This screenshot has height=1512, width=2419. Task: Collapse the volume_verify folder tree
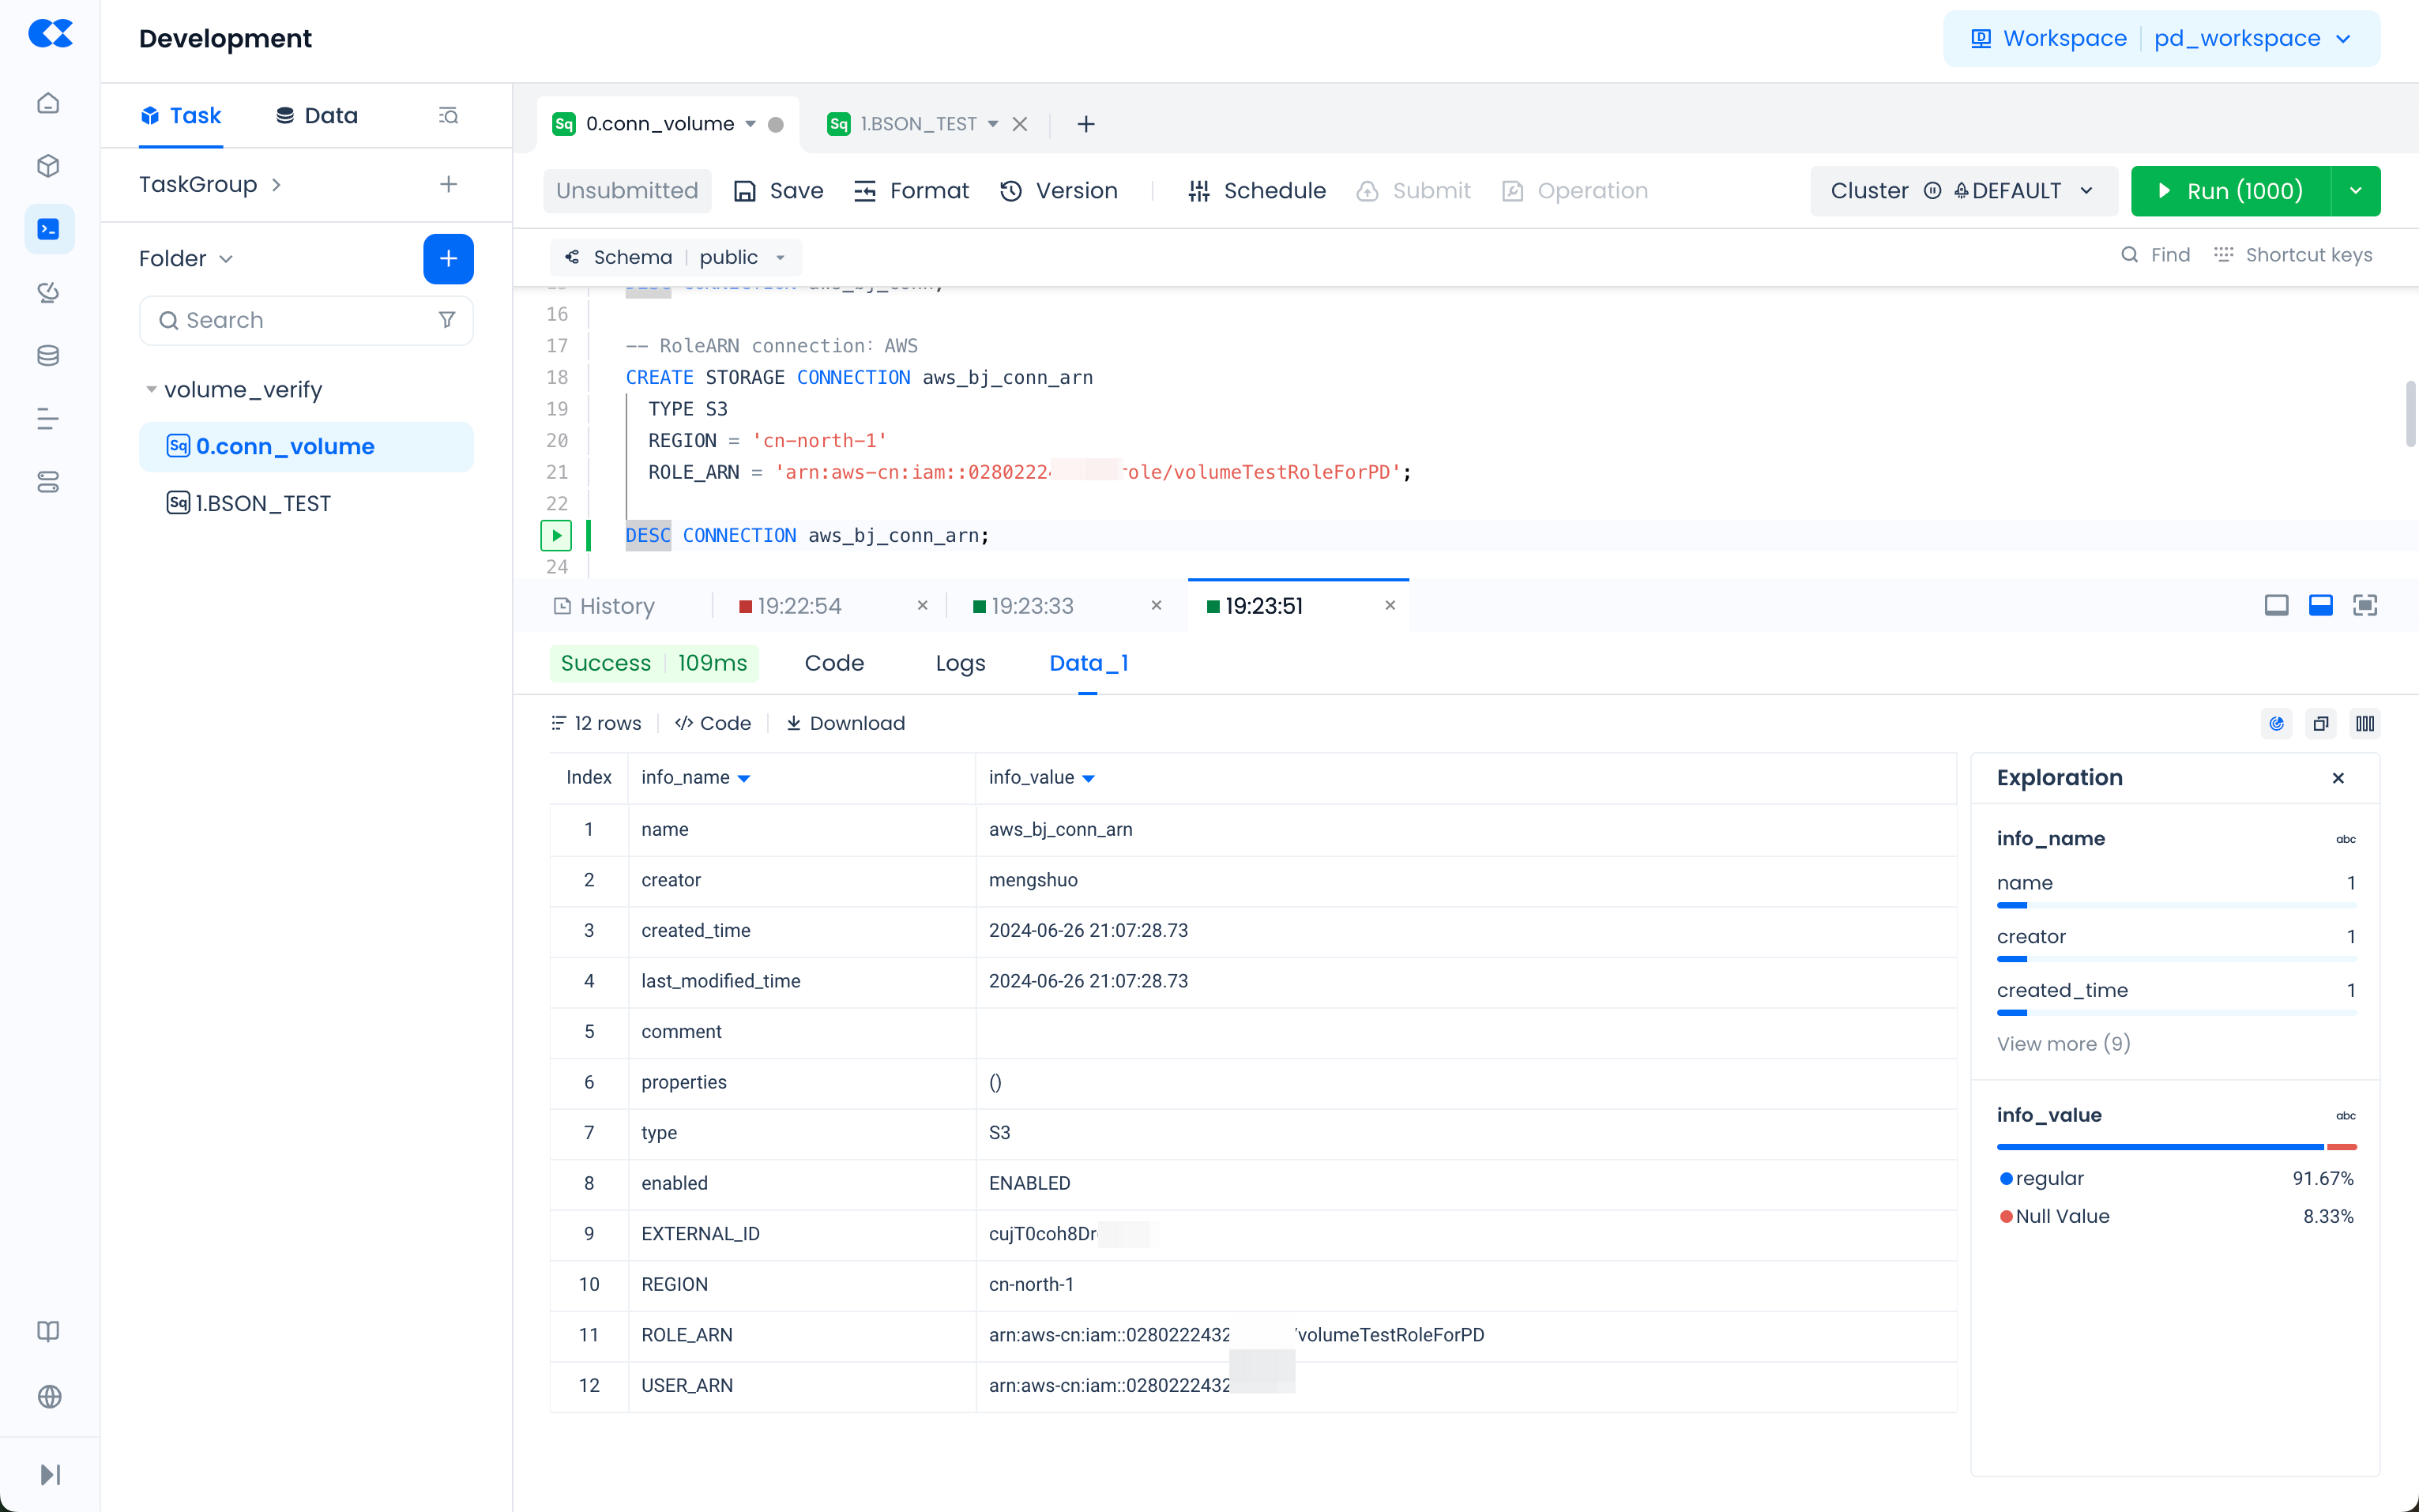pyautogui.click(x=151, y=389)
